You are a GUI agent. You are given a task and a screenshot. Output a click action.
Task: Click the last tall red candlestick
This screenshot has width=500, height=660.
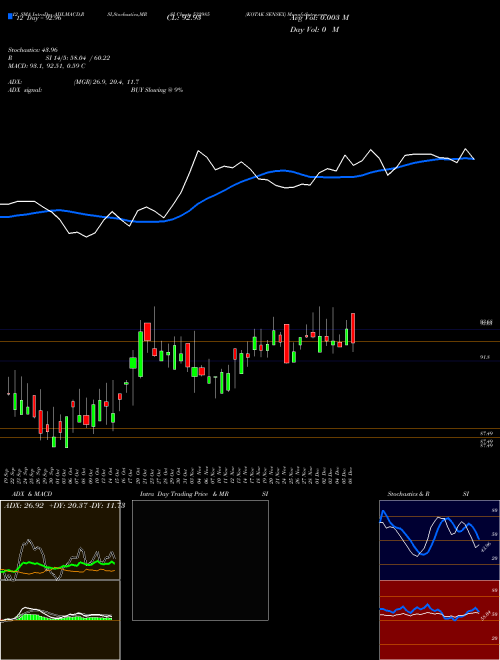[353, 328]
